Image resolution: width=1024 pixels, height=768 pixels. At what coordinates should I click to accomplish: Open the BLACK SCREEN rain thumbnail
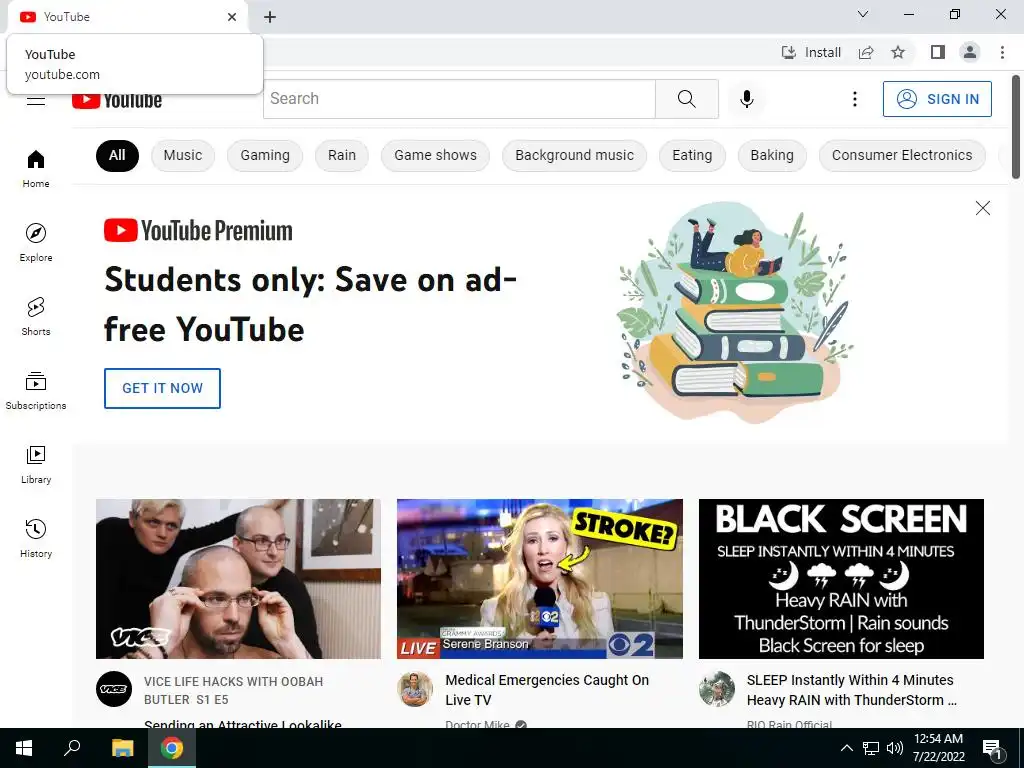pyautogui.click(x=841, y=579)
